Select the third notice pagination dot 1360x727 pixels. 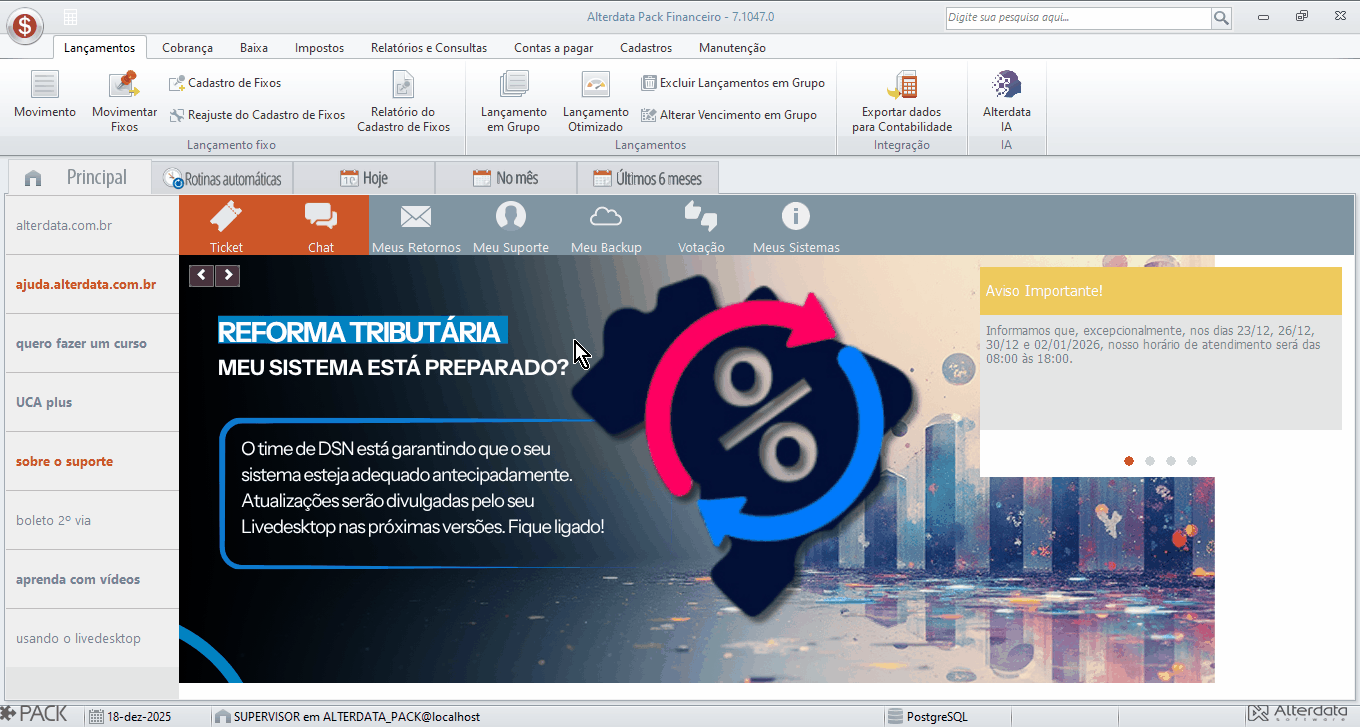[x=1171, y=461]
